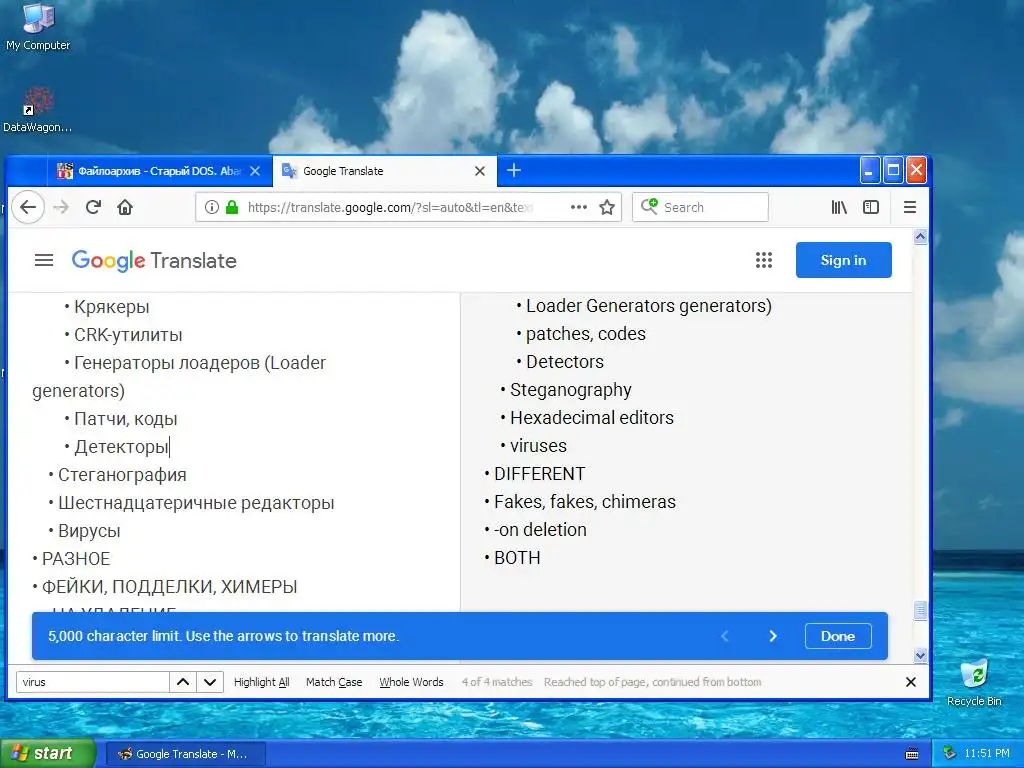Viewport: 1024px width, 768px height.
Task: Open the Windows start menu
Action: coord(47,753)
